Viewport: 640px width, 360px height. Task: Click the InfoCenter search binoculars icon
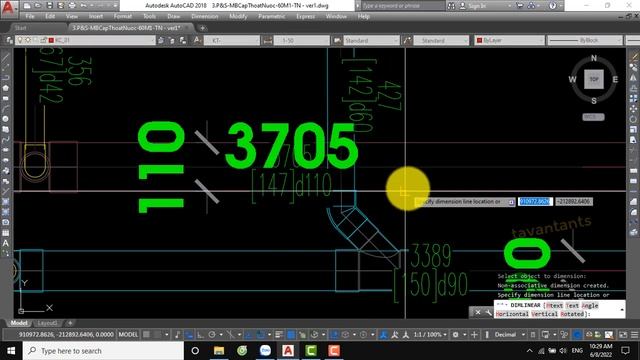coord(451,6)
